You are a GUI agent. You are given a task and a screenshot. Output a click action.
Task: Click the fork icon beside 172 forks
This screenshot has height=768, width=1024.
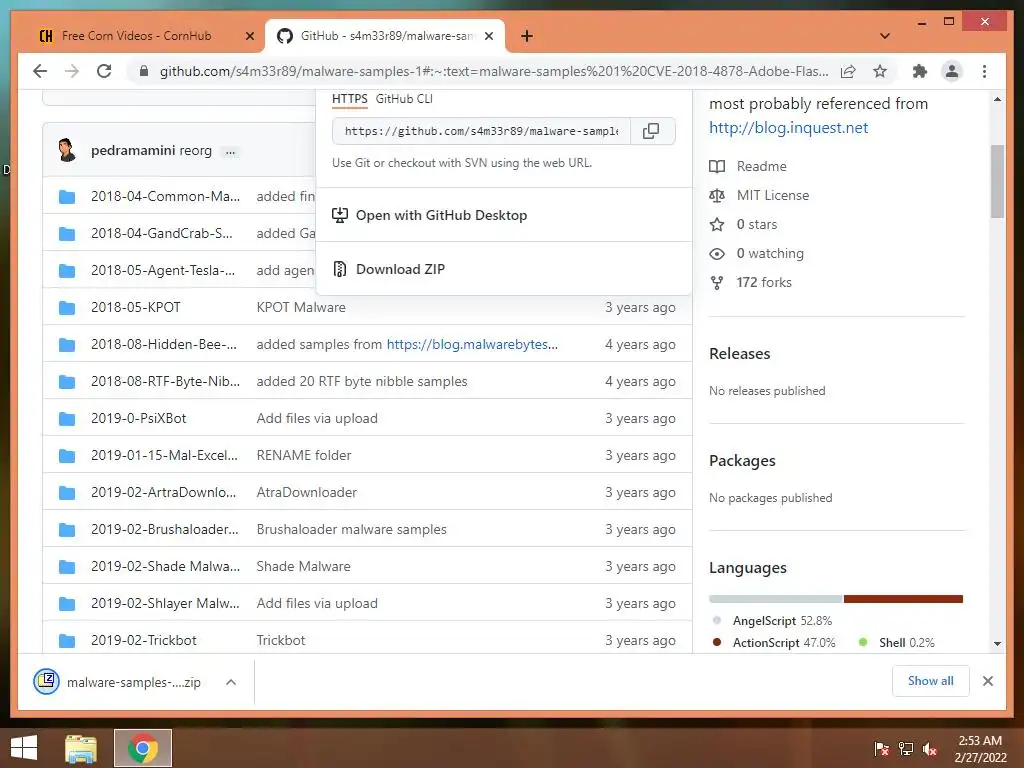coord(717,283)
